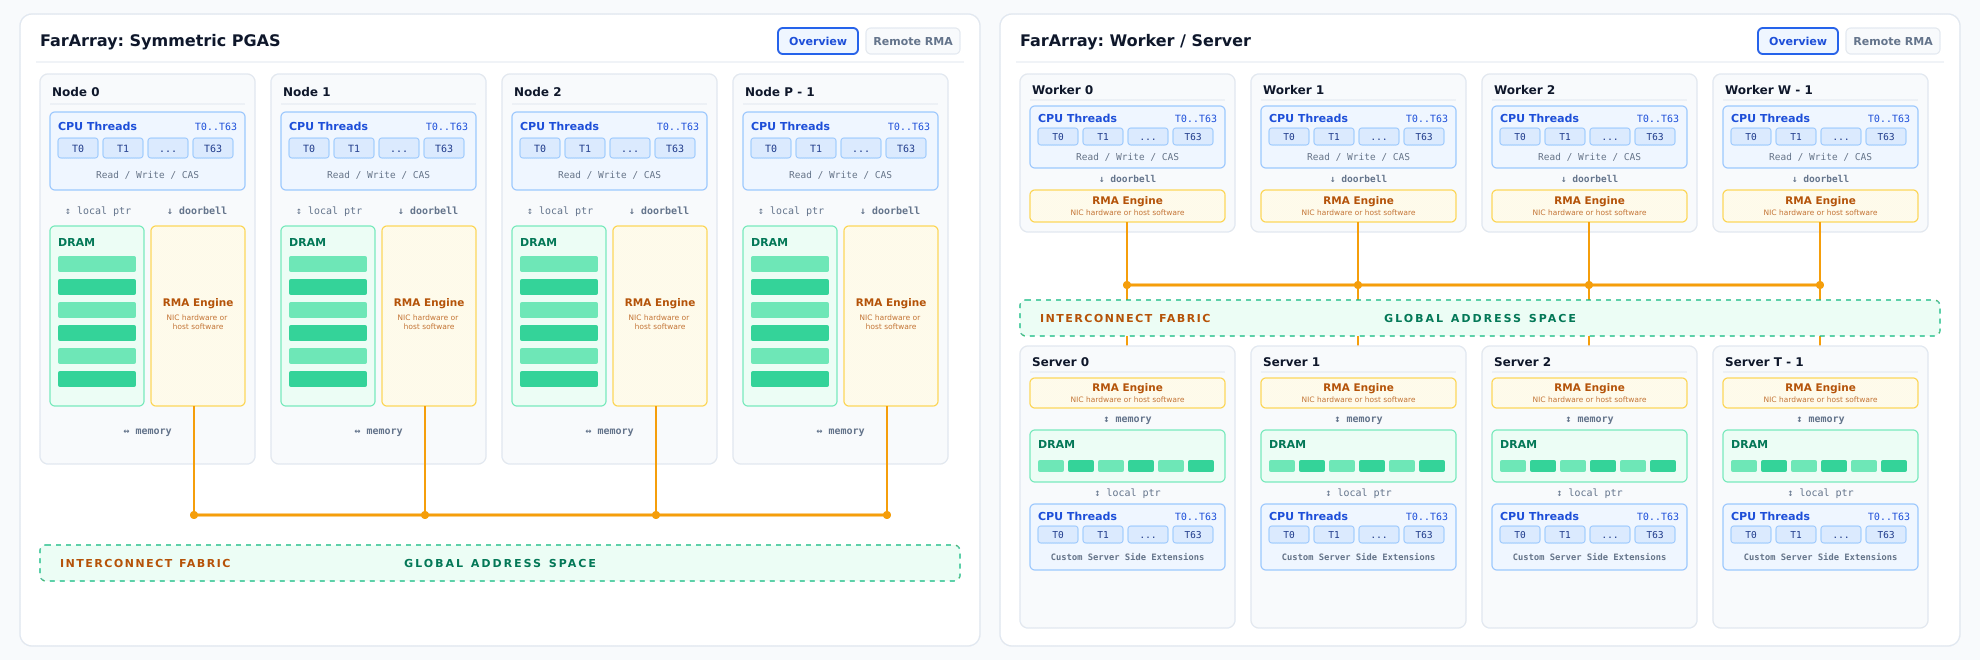Image resolution: width=1980 pixels, height=660 pixels.
Task: Click the DRAM block in Node 2
Action: pyautogui.click(x=559, y=316)
